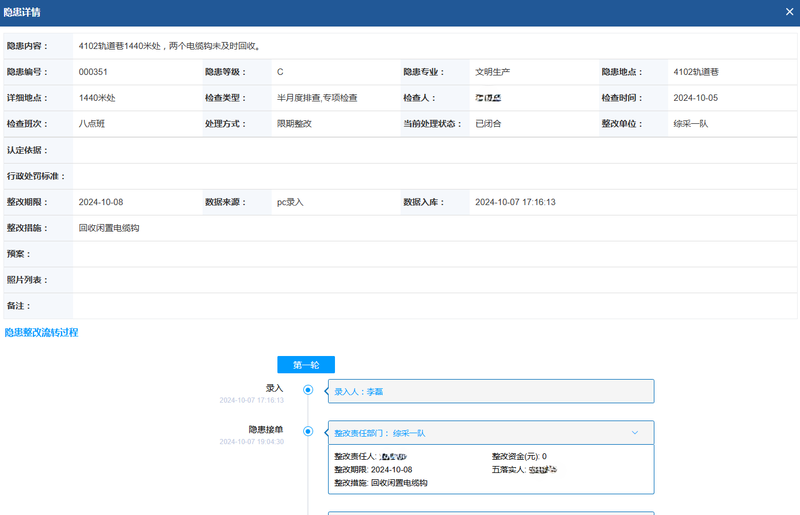Click the 隐患详情 dialog title
Viewport: 800px width, 515px height.
tap(22, 12)
